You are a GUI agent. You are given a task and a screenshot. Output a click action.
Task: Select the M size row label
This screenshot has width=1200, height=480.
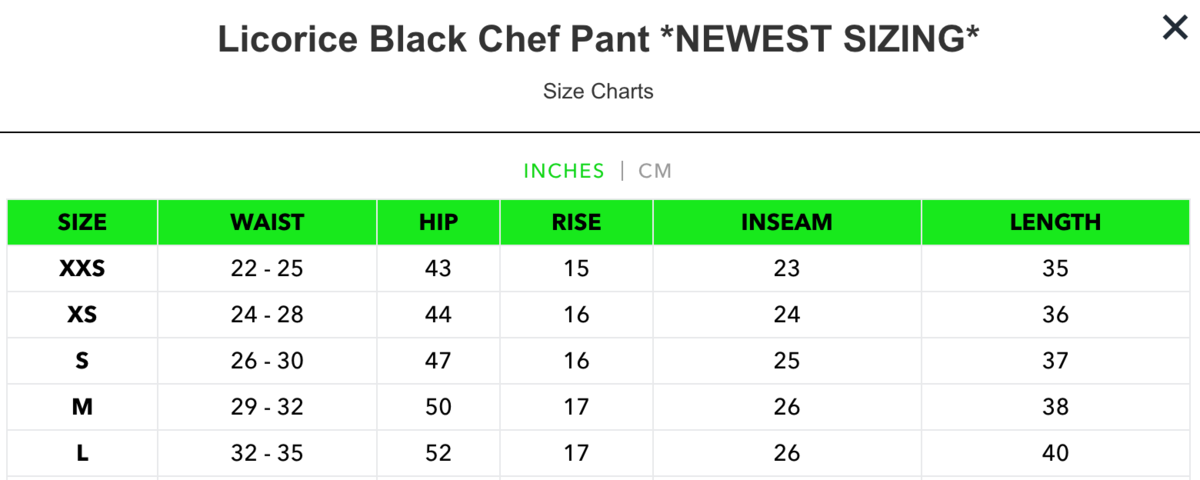tap(82, 407)
